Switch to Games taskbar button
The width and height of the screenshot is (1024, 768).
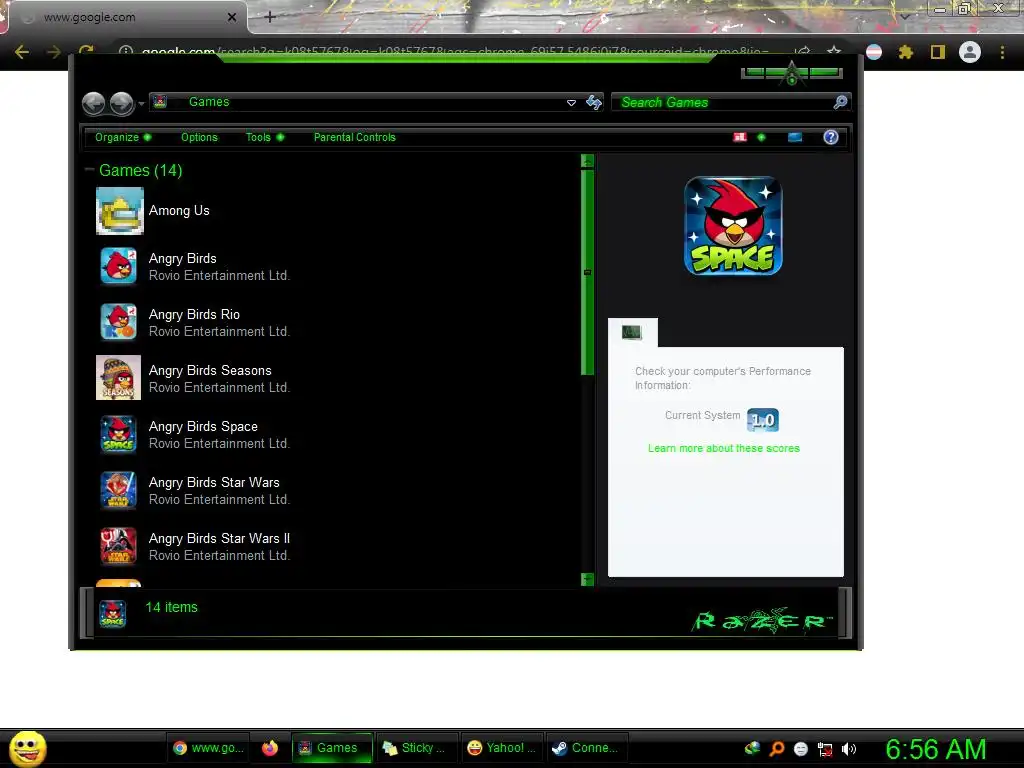332,748
